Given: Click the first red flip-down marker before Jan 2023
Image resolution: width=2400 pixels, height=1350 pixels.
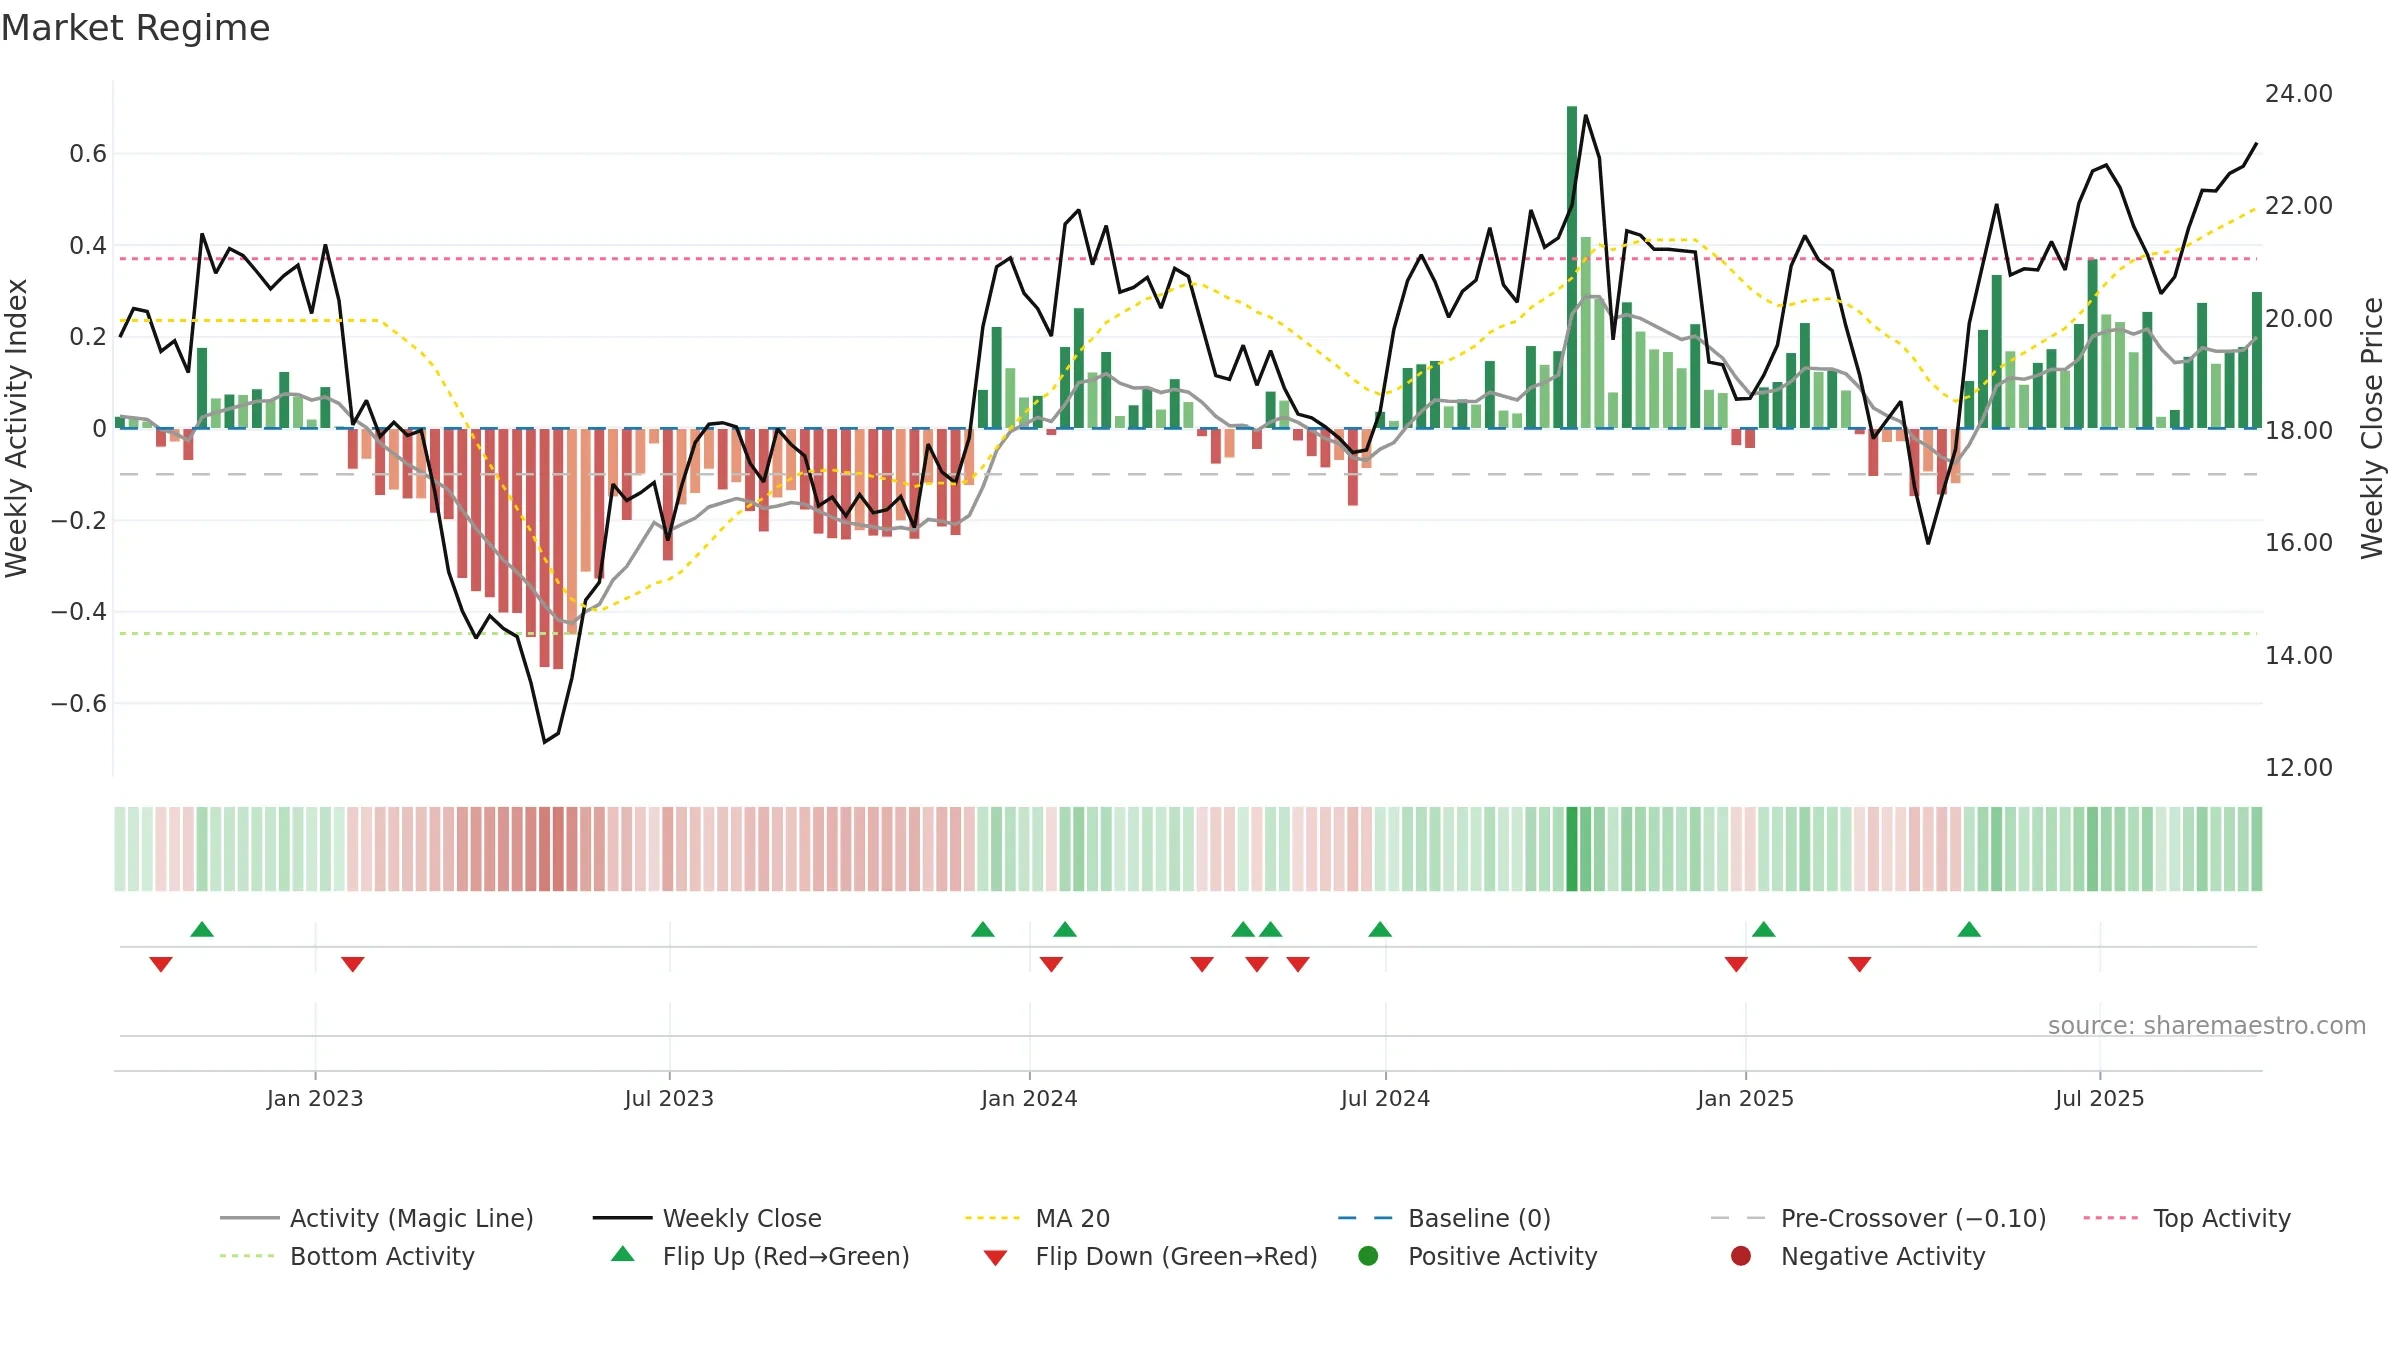Looking at the screenshot, I should (161, 964).
